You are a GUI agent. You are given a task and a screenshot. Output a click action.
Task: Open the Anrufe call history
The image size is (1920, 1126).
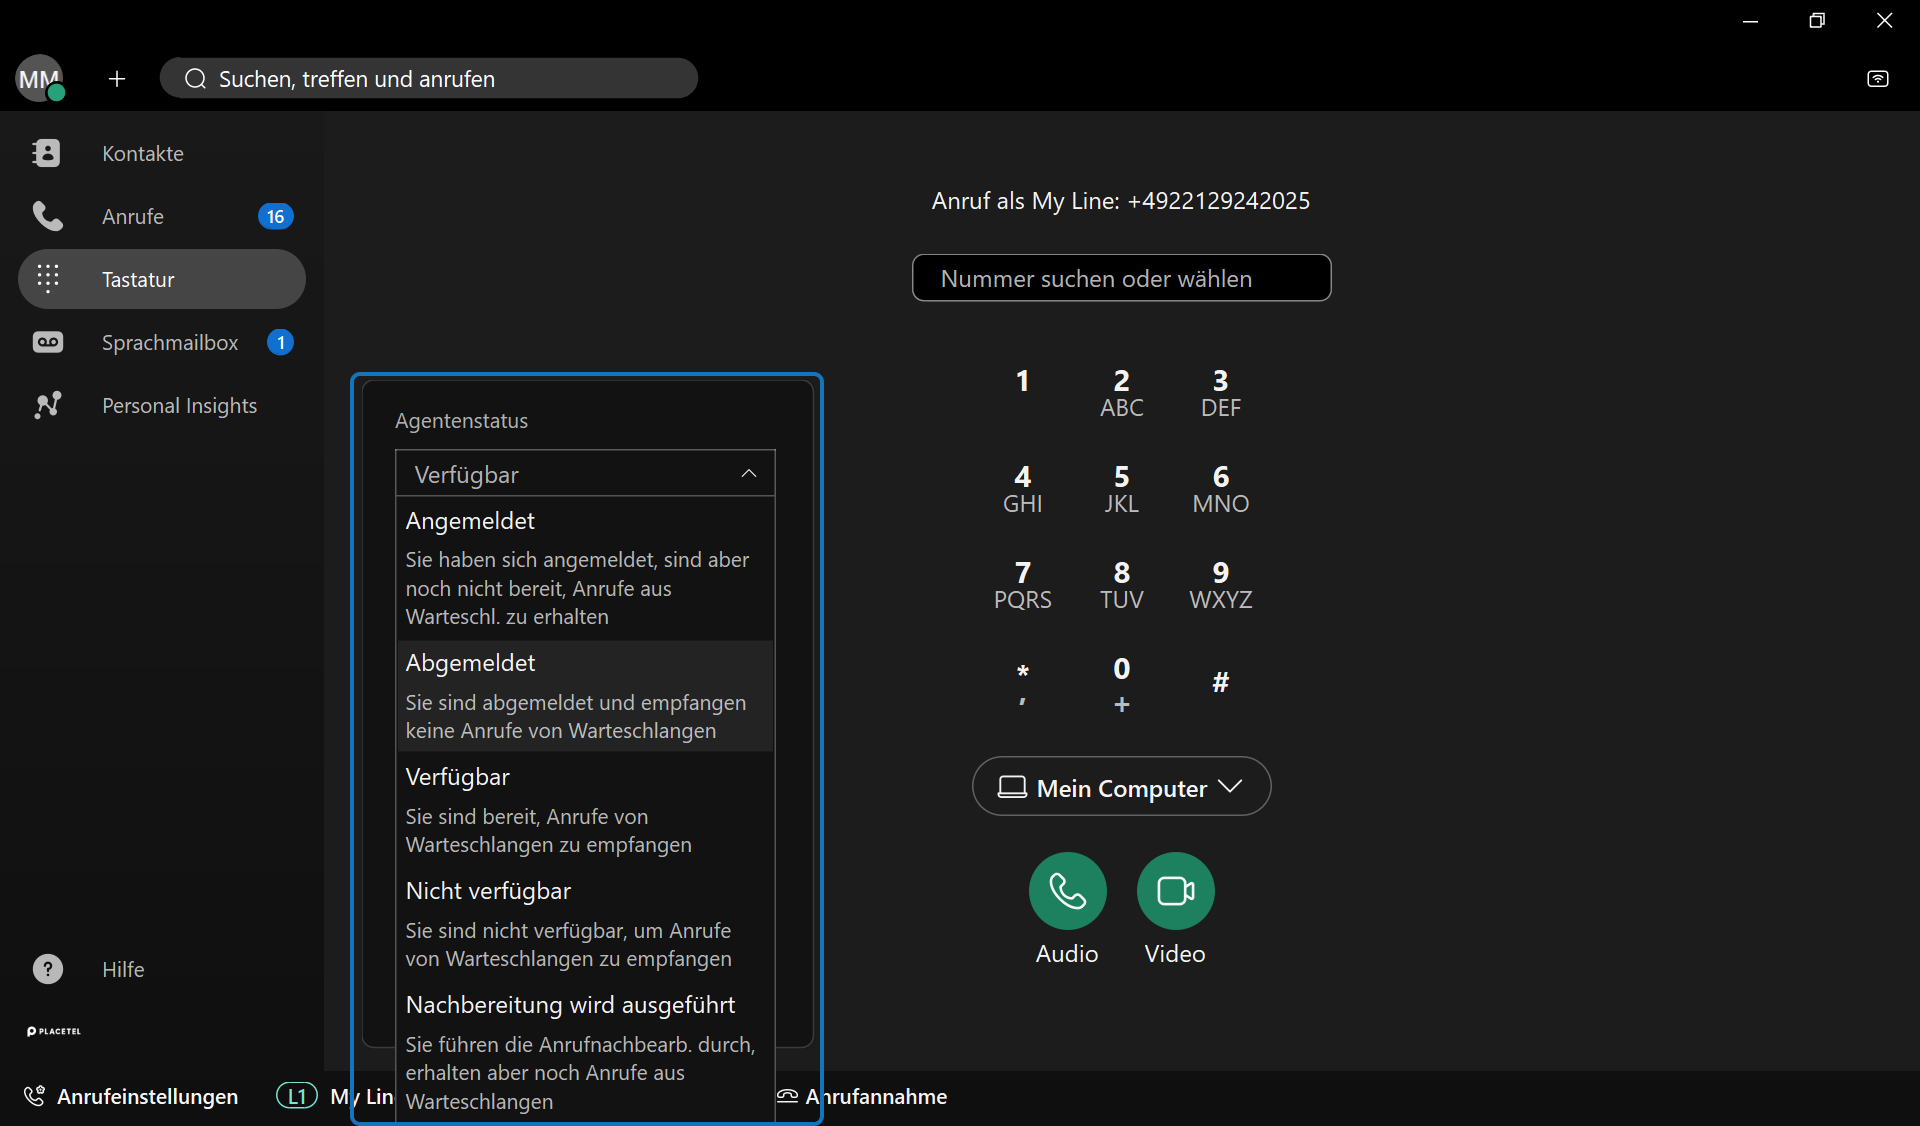click(133, 216)
